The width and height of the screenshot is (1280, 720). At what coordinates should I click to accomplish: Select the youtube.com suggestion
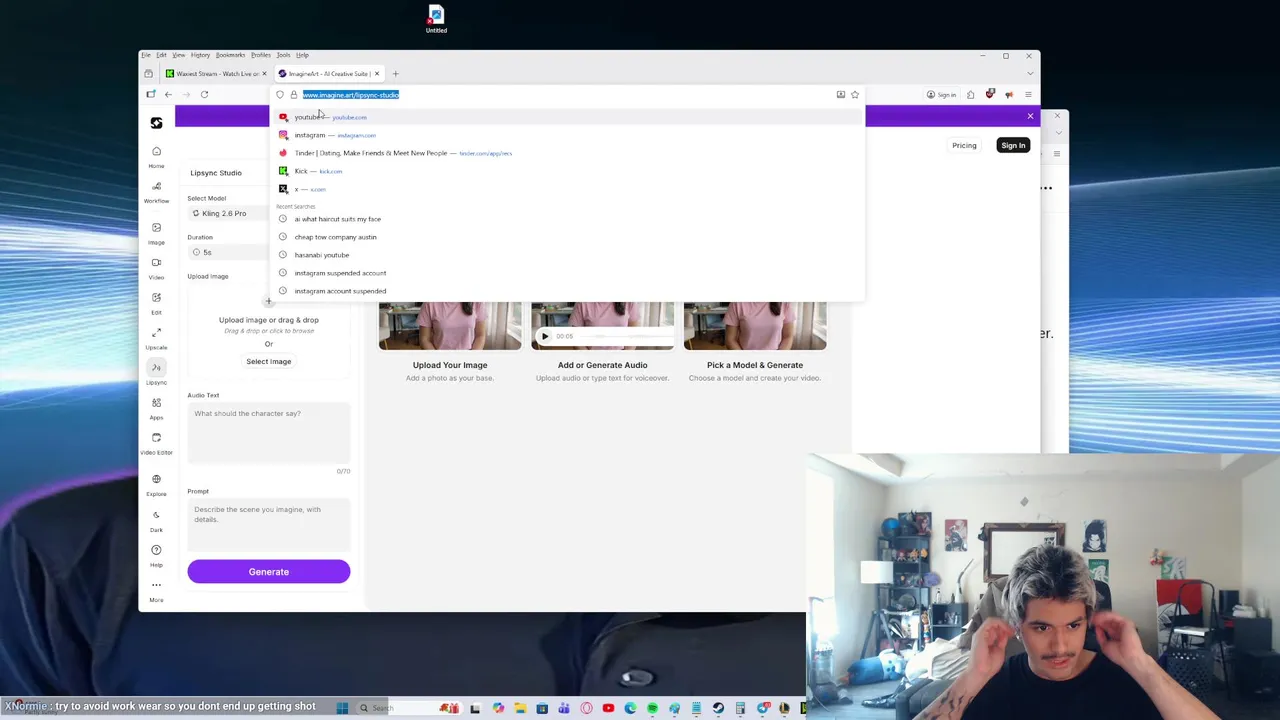568,117
